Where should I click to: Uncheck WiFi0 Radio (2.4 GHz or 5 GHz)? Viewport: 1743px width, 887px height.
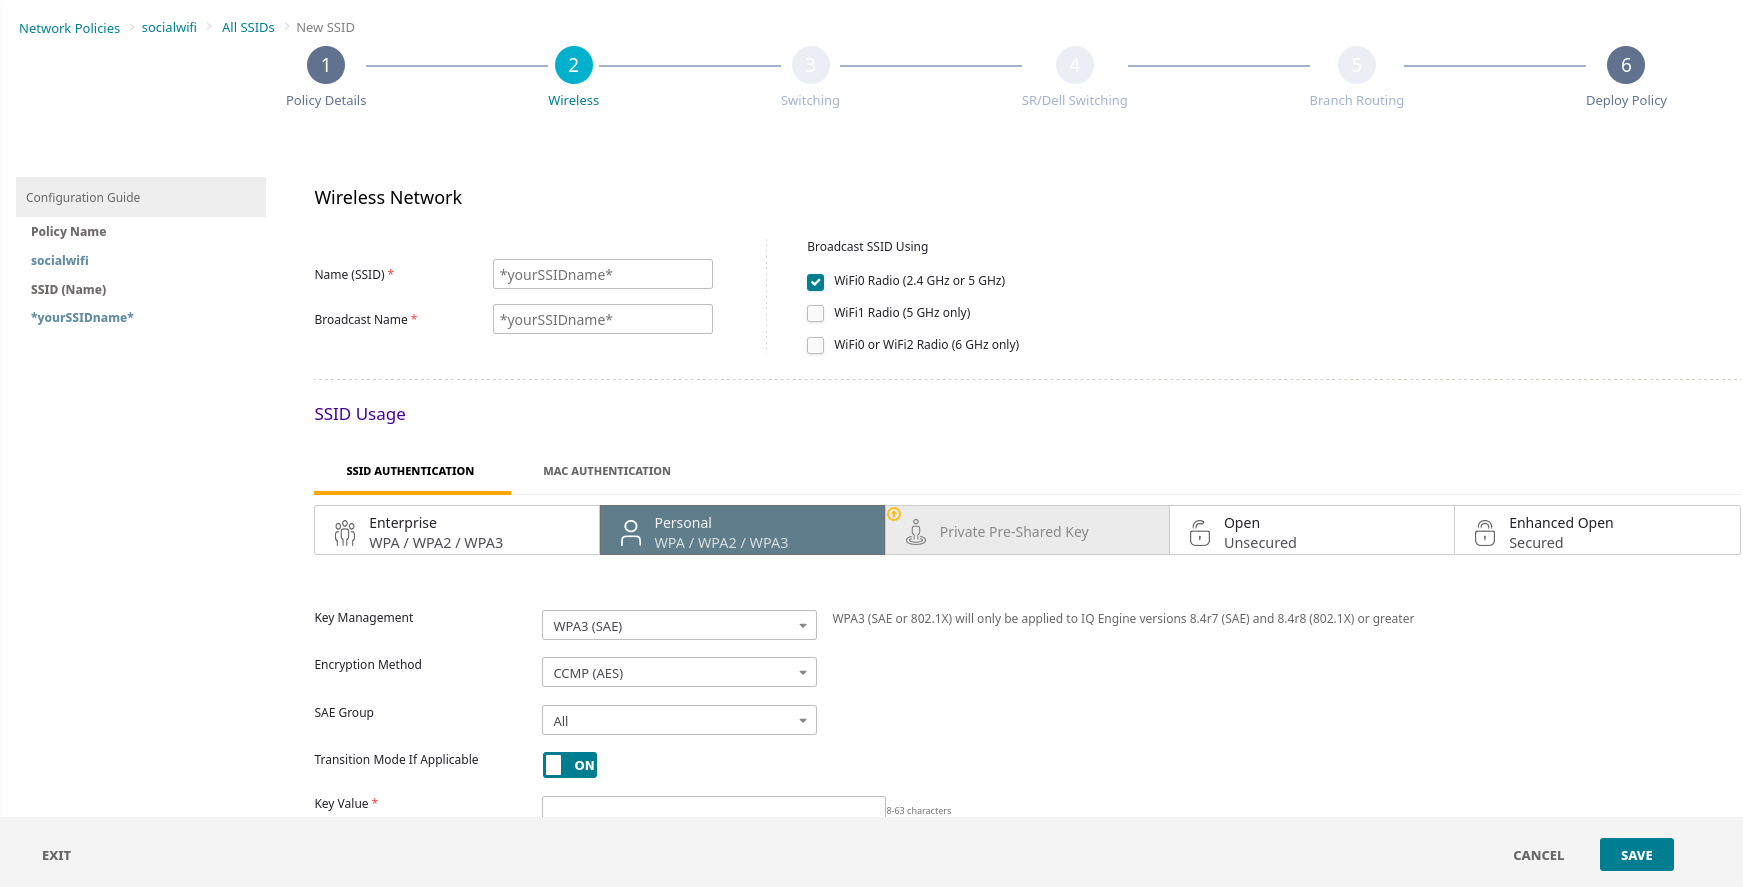click(x=816, y=282)
